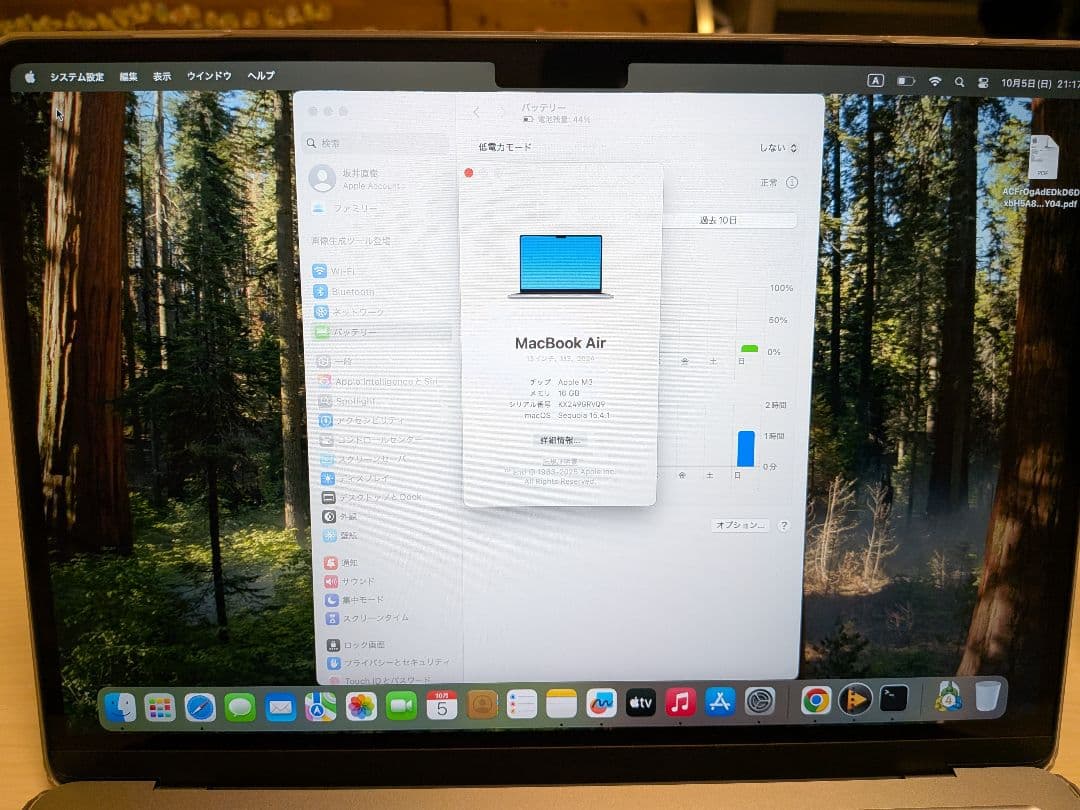Open サウンド (Sound) settings
Image resolution: width=1080 pixels, height=810 pixels.
pos(360,581)
